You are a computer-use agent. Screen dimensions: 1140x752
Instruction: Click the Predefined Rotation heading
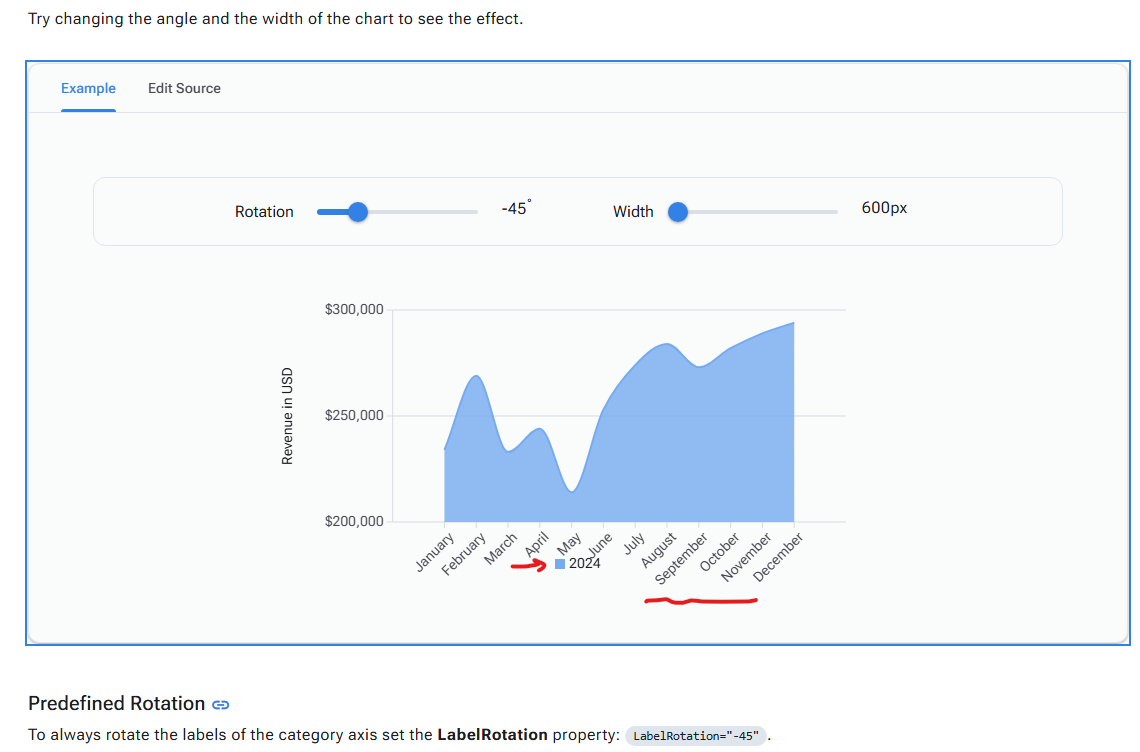click(116, 703)
